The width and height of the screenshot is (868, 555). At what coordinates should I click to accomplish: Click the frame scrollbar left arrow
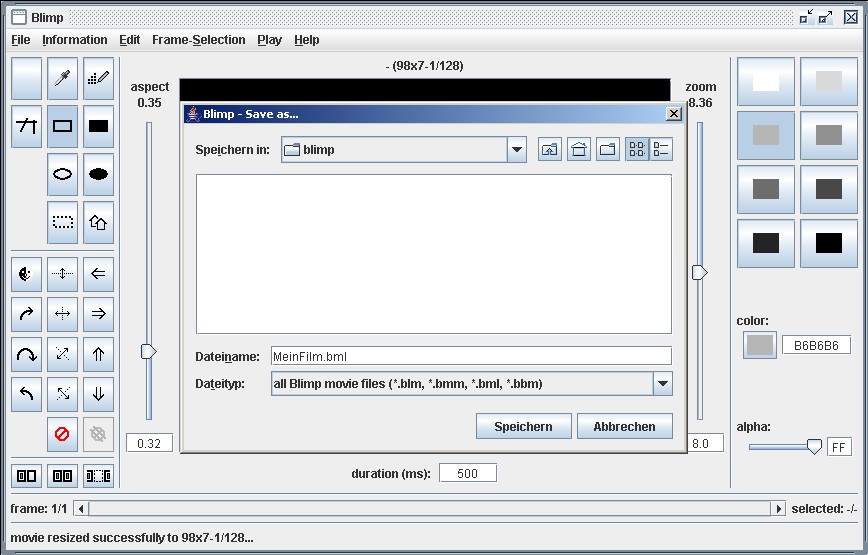pos(81,509)
